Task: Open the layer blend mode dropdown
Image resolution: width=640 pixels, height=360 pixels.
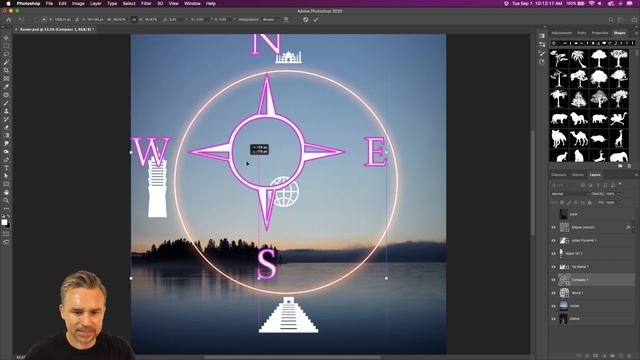Action: pyautogui.click(x=570, y=194)
